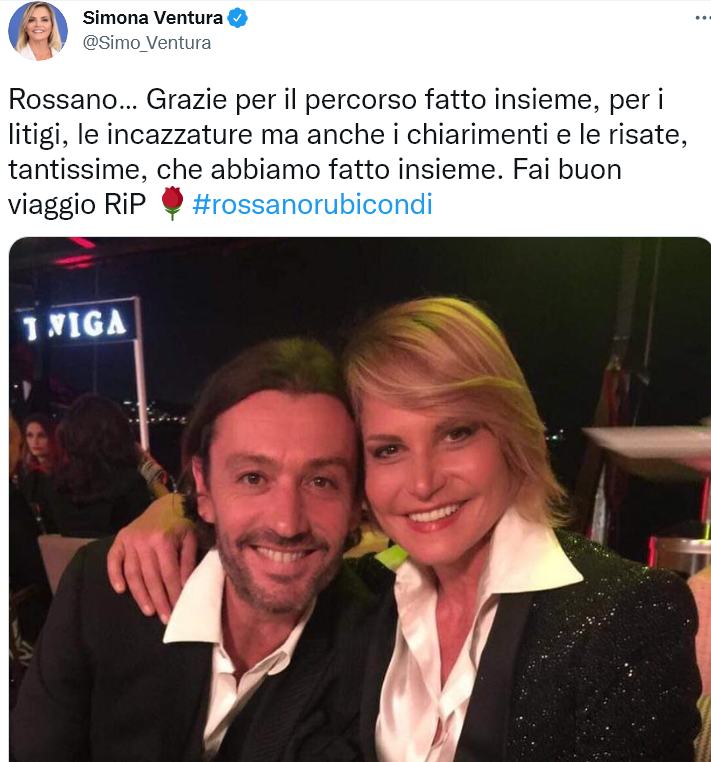711x762 pixels.
Task: Click Simona Ventura's round profile avatar
Action: coord(38,31)
